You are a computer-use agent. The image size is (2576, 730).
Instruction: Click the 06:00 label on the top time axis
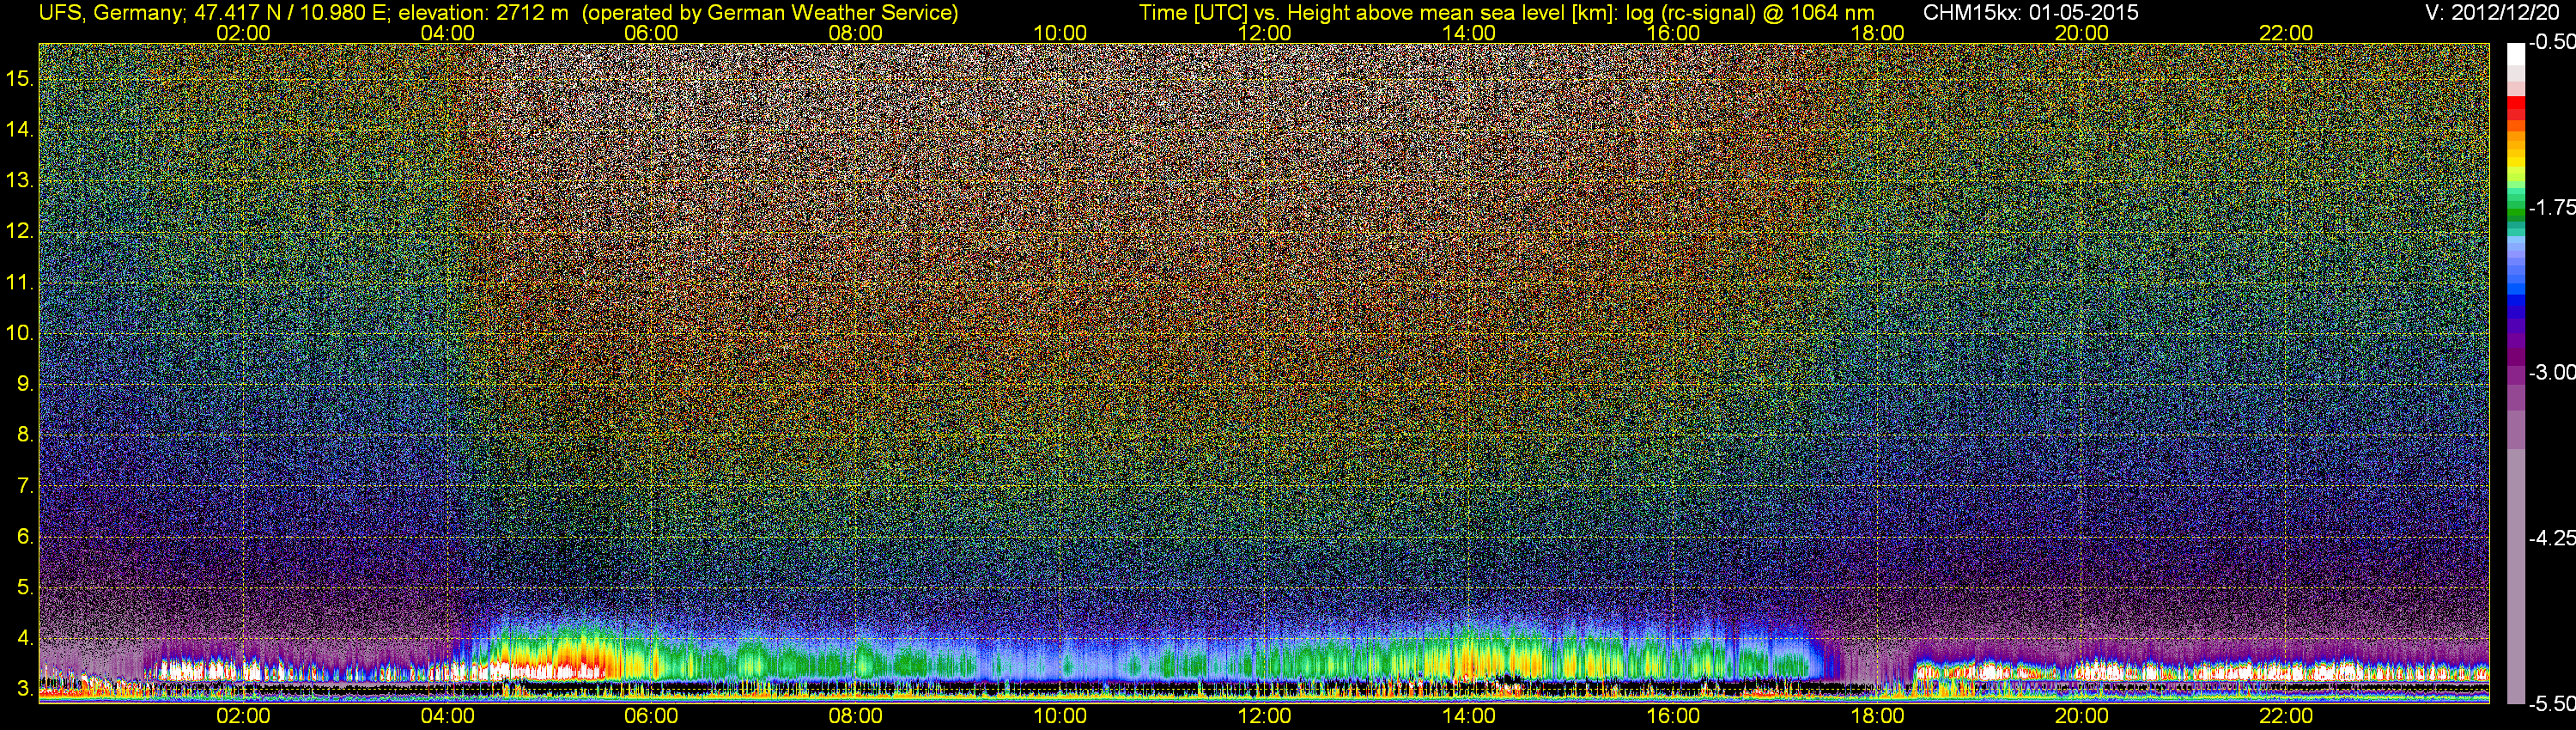[x=651, y=33]
